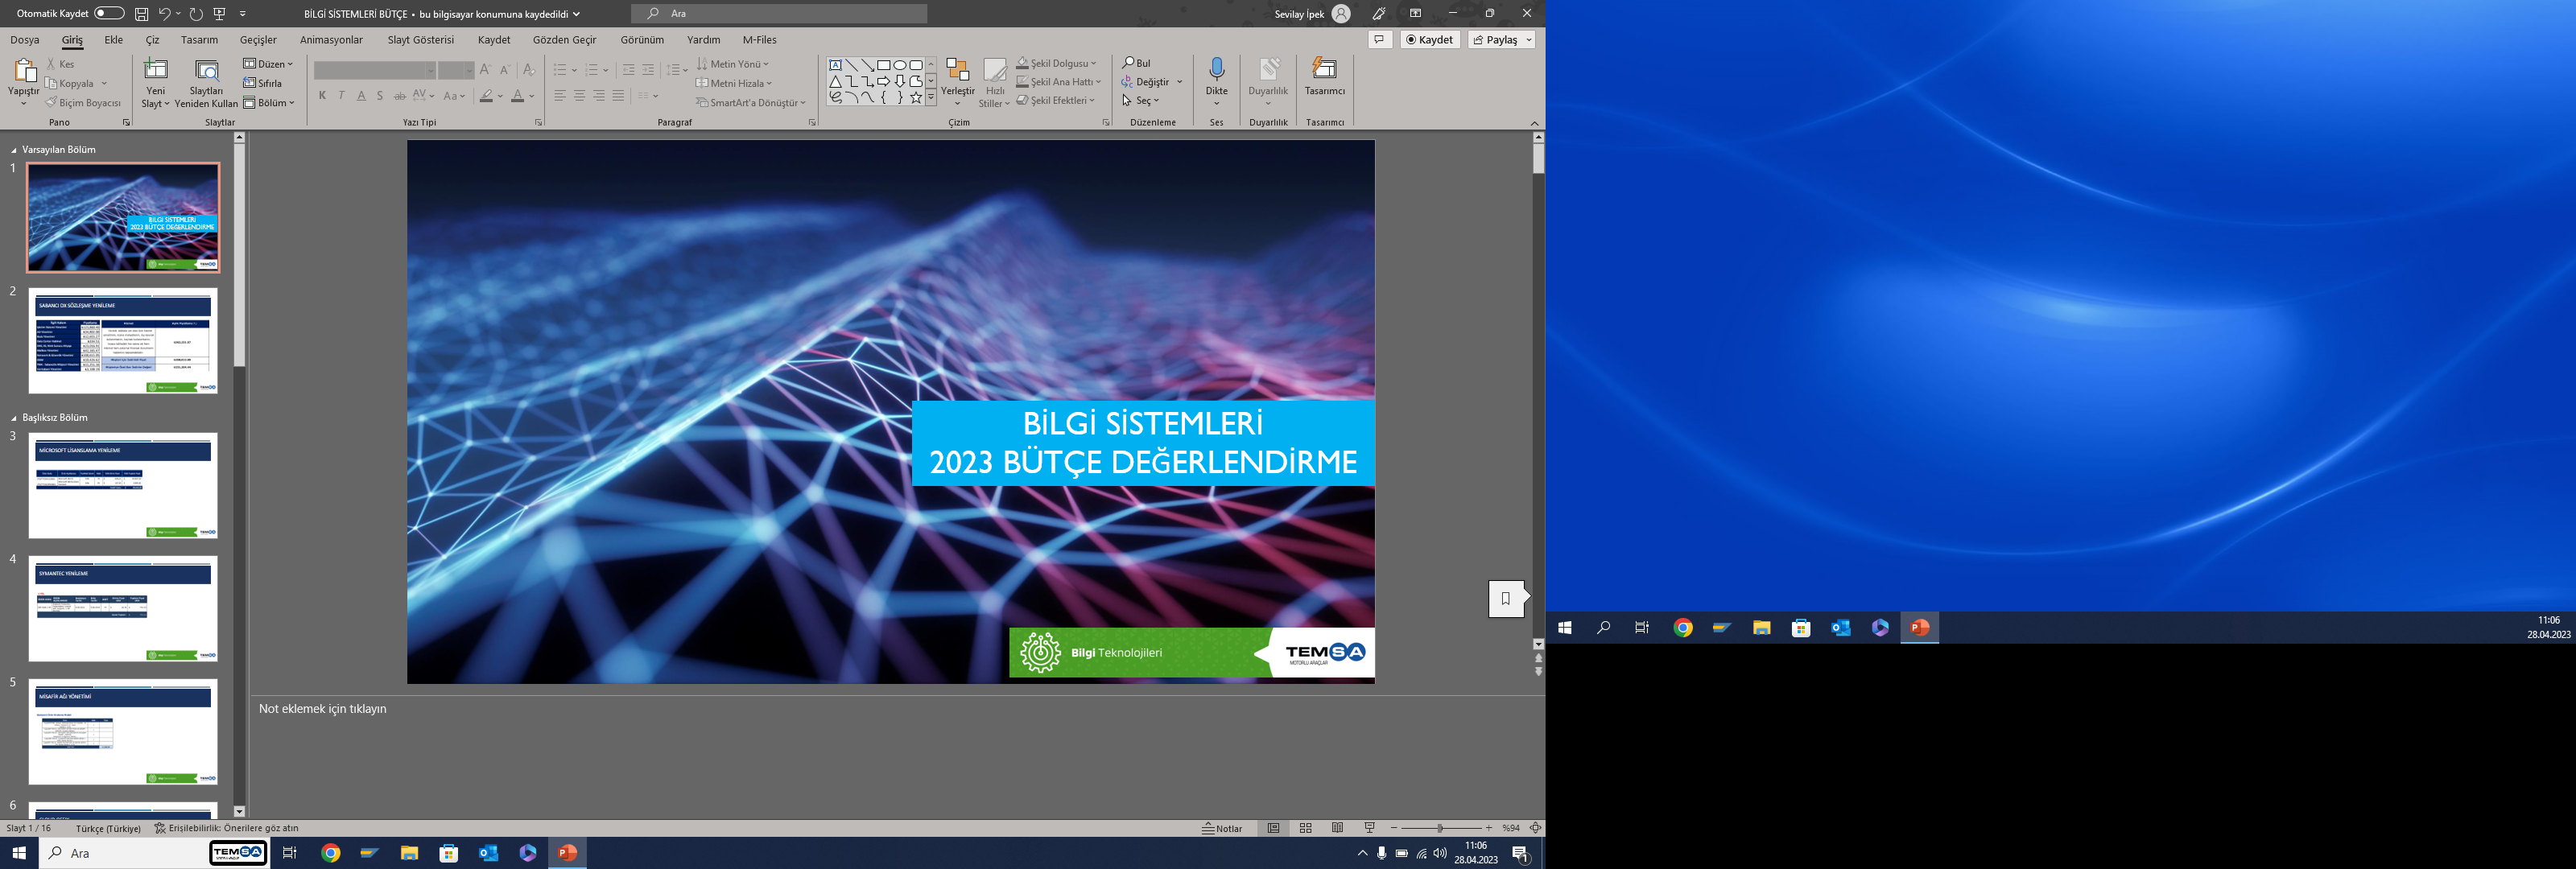Toggle underline A formatting
Viewport: 2576px width, 869px height.
click(361, 96)
